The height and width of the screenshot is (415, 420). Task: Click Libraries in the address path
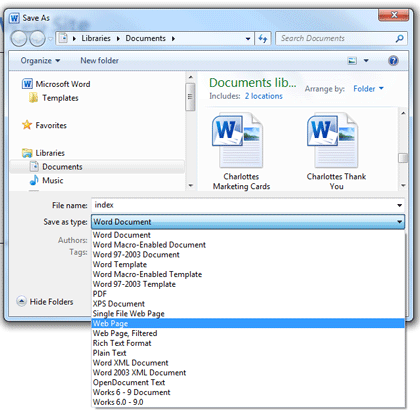pyautogui.click(x=96, y=38)
